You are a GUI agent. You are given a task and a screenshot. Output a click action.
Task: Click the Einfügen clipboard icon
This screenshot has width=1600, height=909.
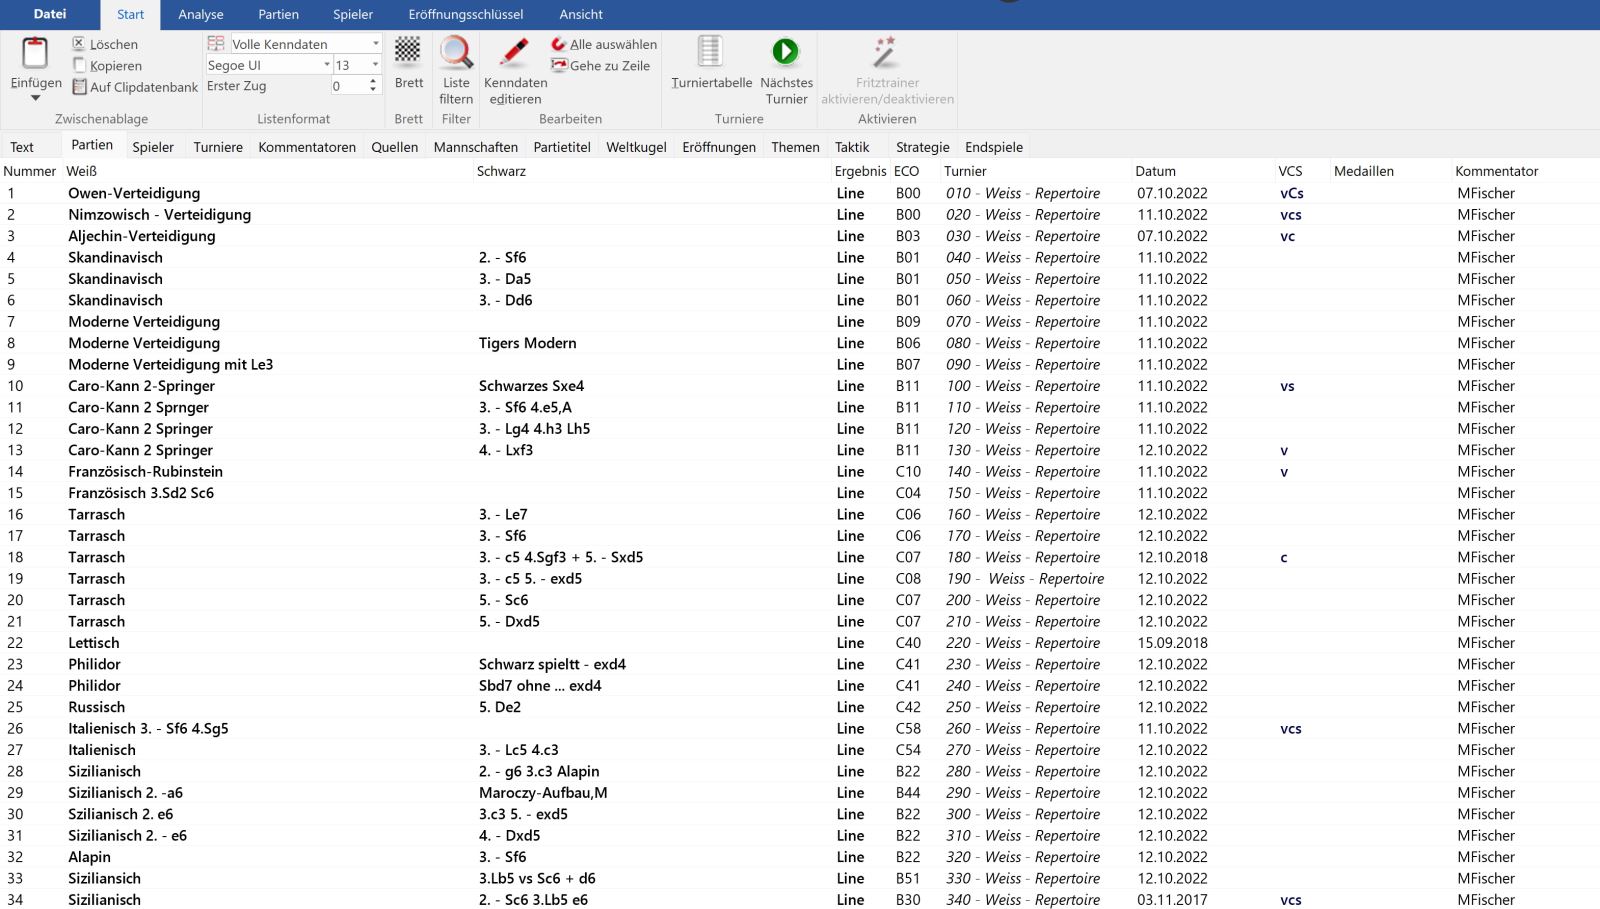35,54
